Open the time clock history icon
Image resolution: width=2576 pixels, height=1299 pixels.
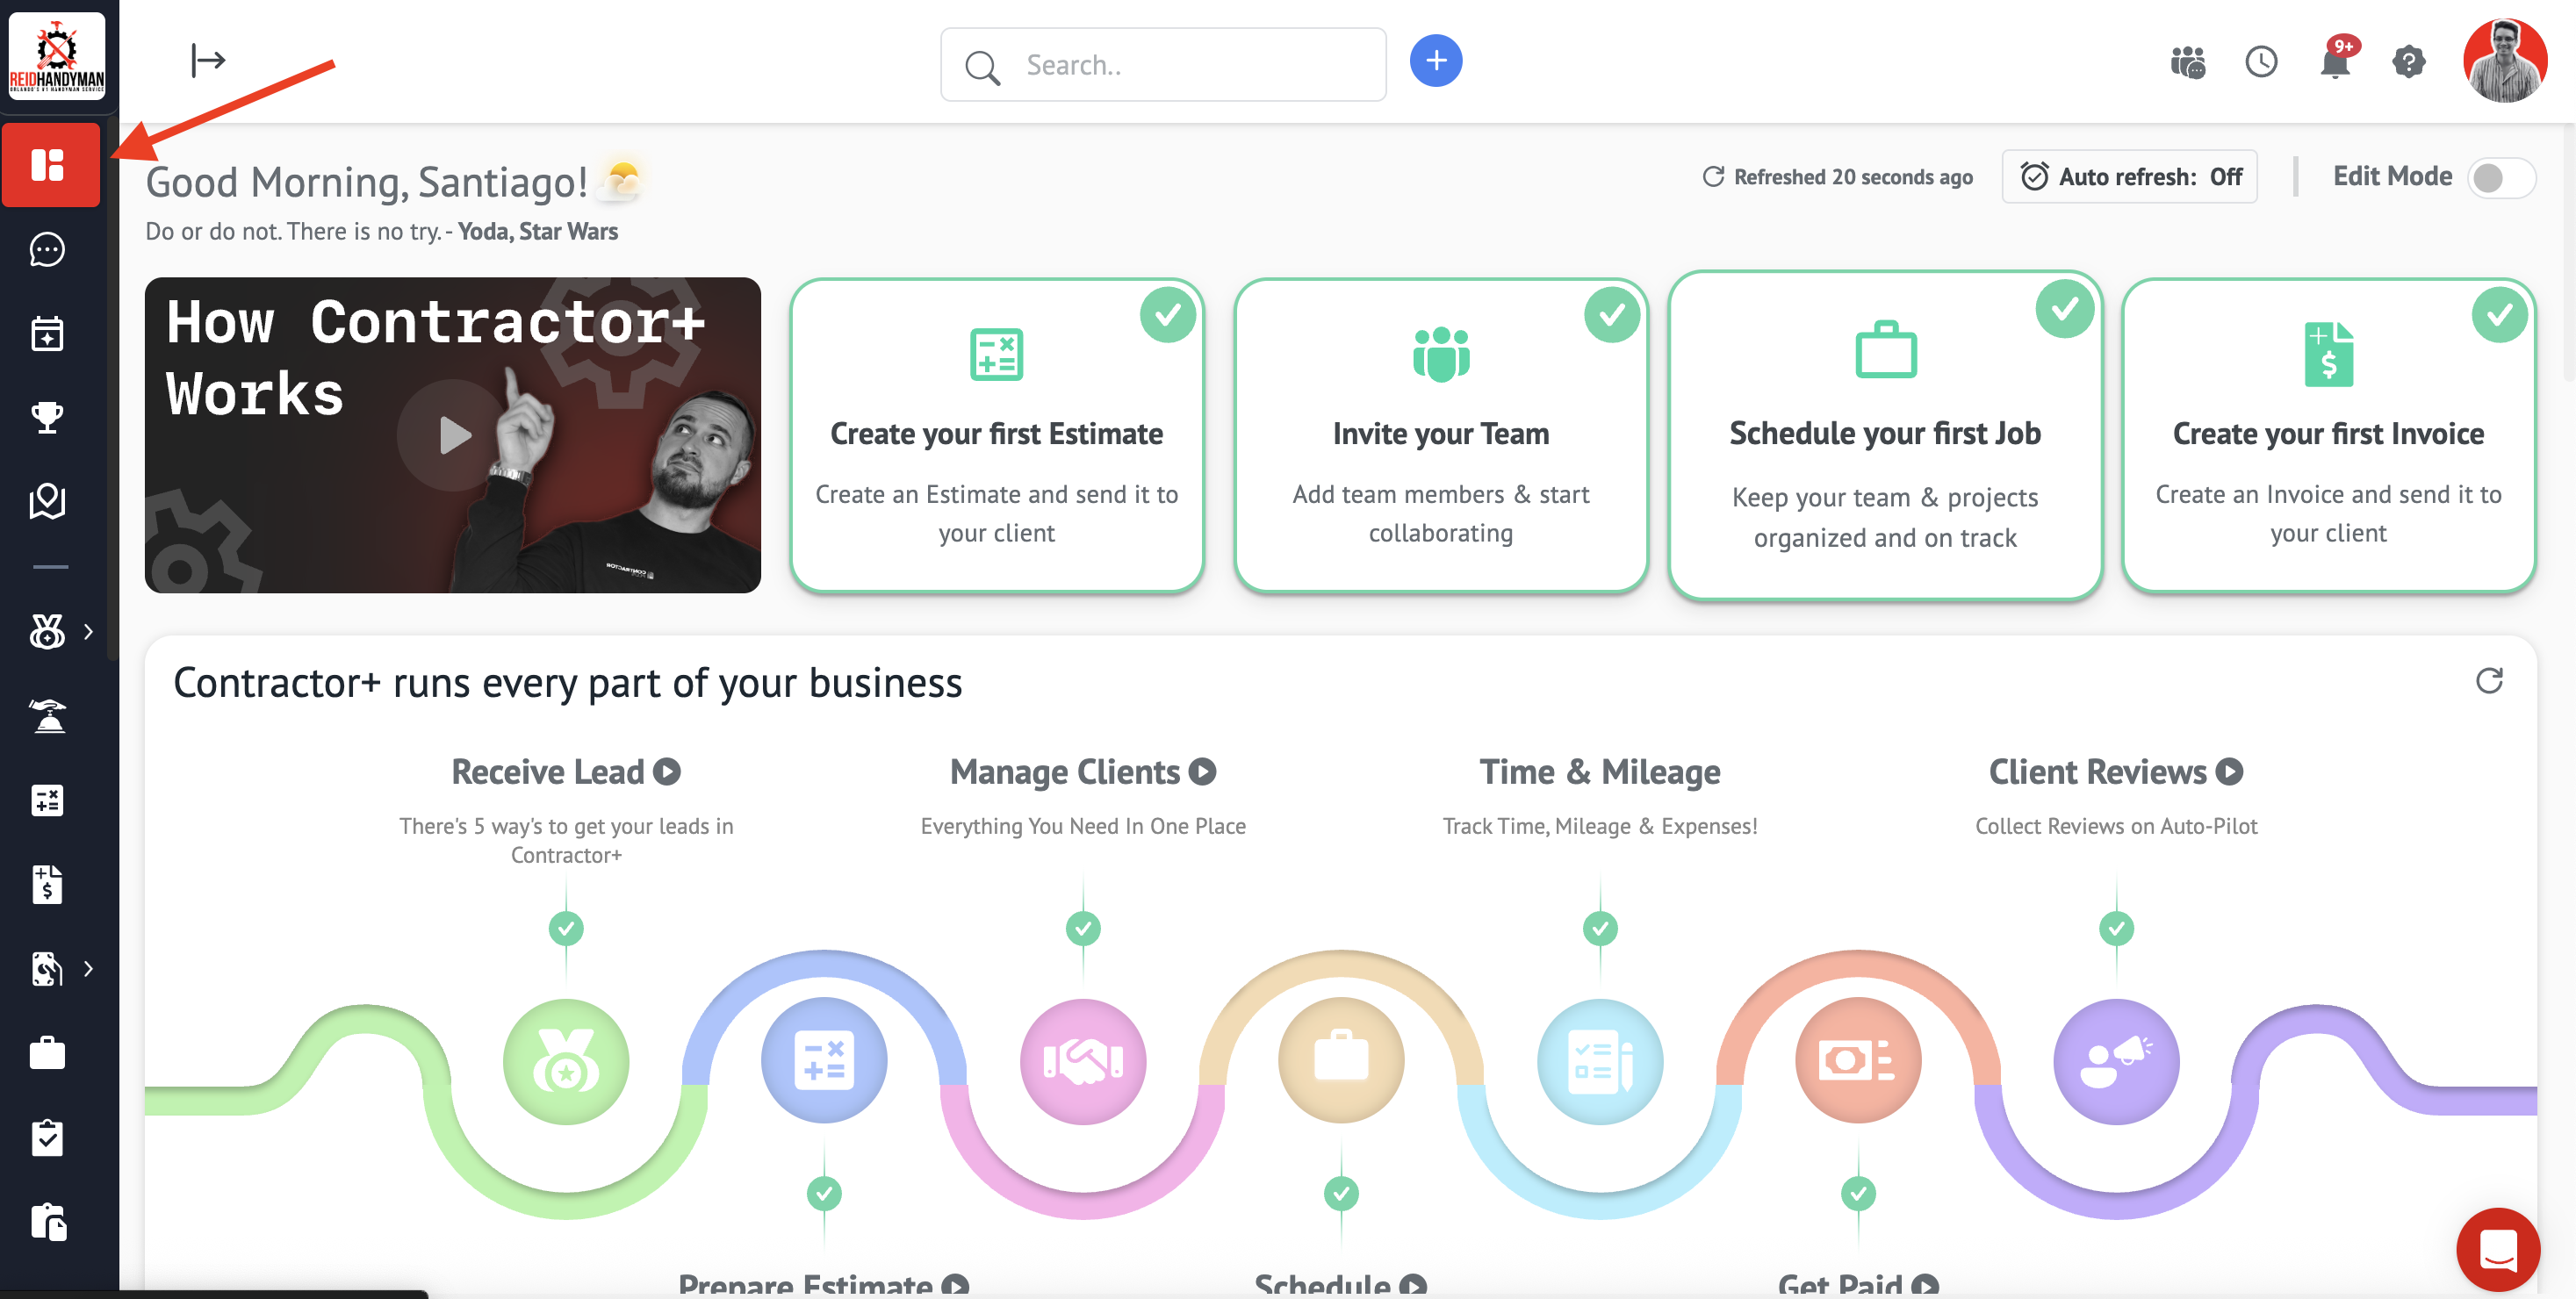pos(2260,63)
